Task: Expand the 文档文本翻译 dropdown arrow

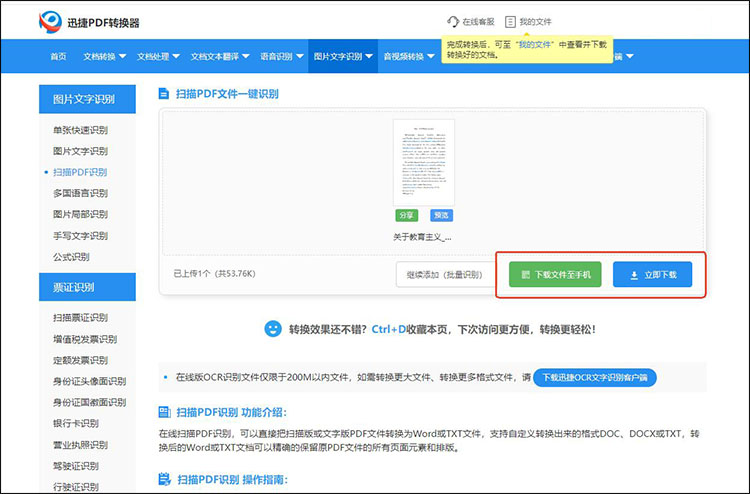Action: click(x=245, y=56)
